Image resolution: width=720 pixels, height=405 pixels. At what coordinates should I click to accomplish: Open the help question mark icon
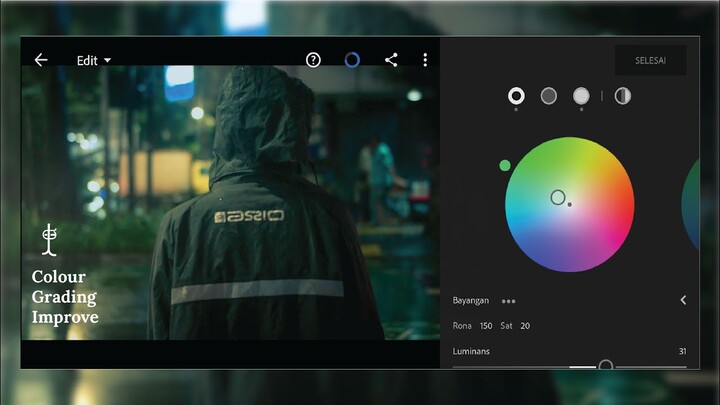313,60
